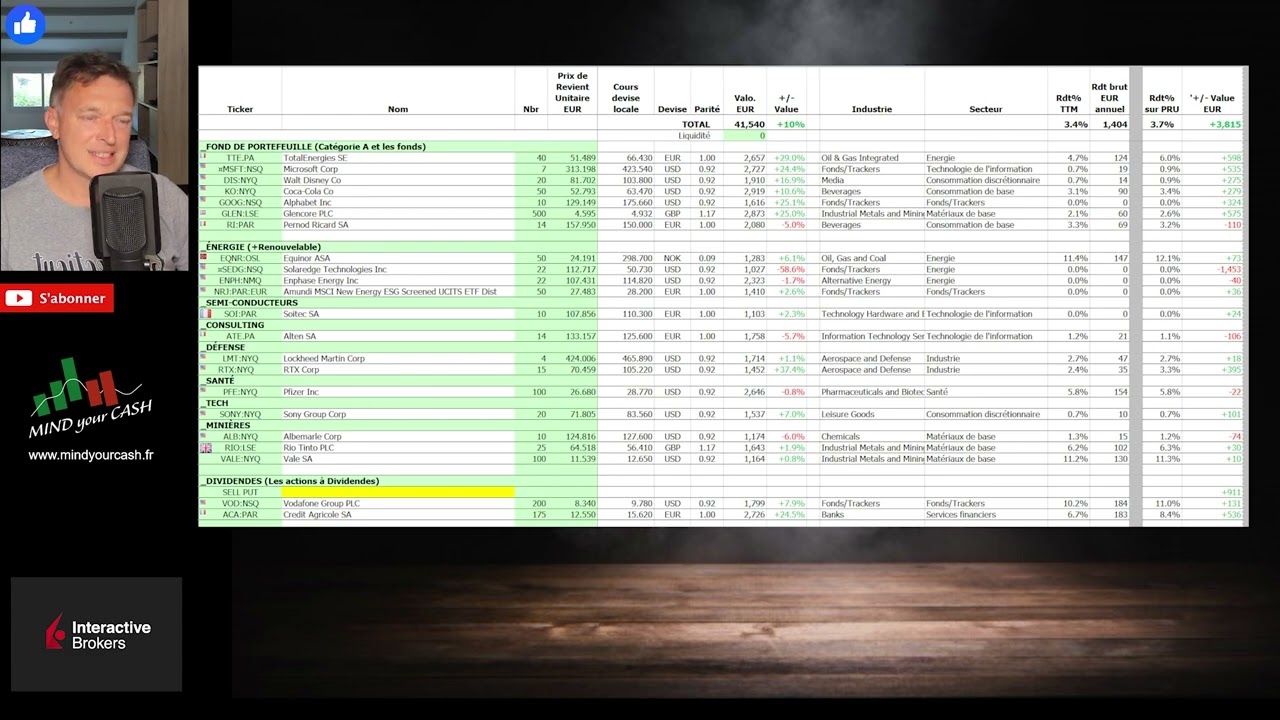Select the Rdt% sur PRU header
This screenshot has width=1280, height=720.
[x=1162, y=103]
